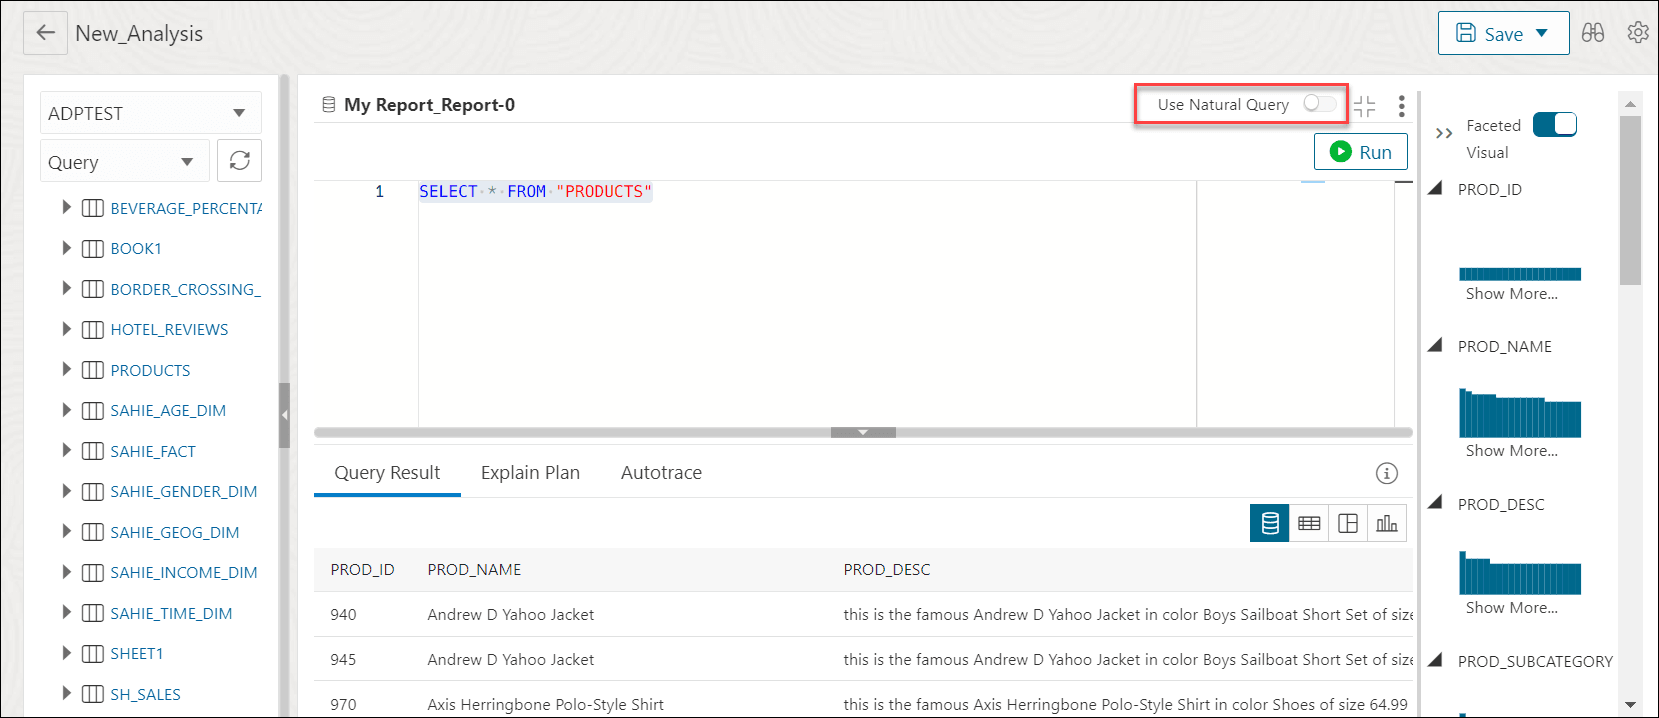The image size is (1659, 718).
Task: Enable the Use Natural Query toggle
Action: tap(1319, 104)
